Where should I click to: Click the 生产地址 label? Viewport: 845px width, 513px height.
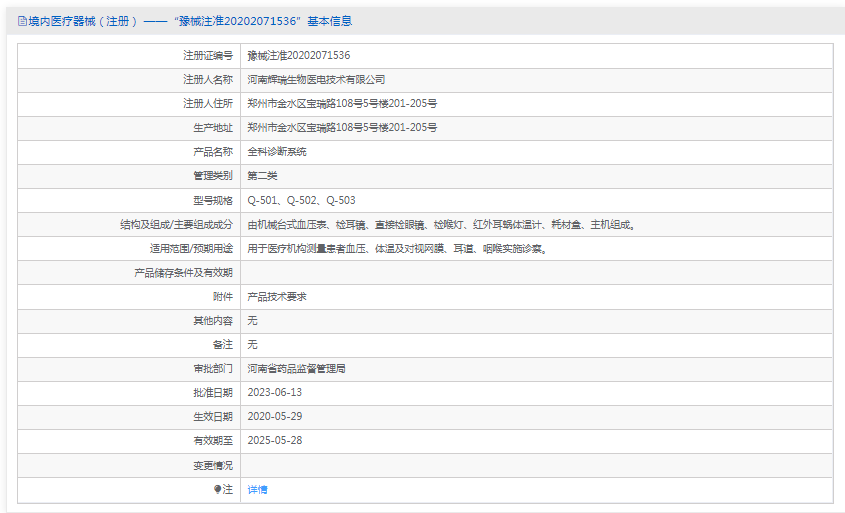[213, 128]
